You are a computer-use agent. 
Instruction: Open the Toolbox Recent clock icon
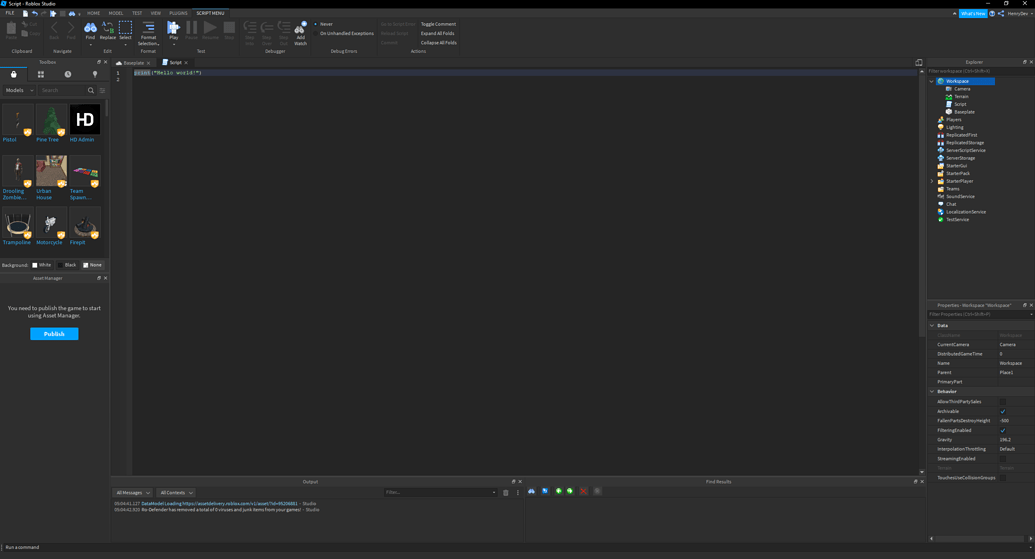tap(67, 74)
